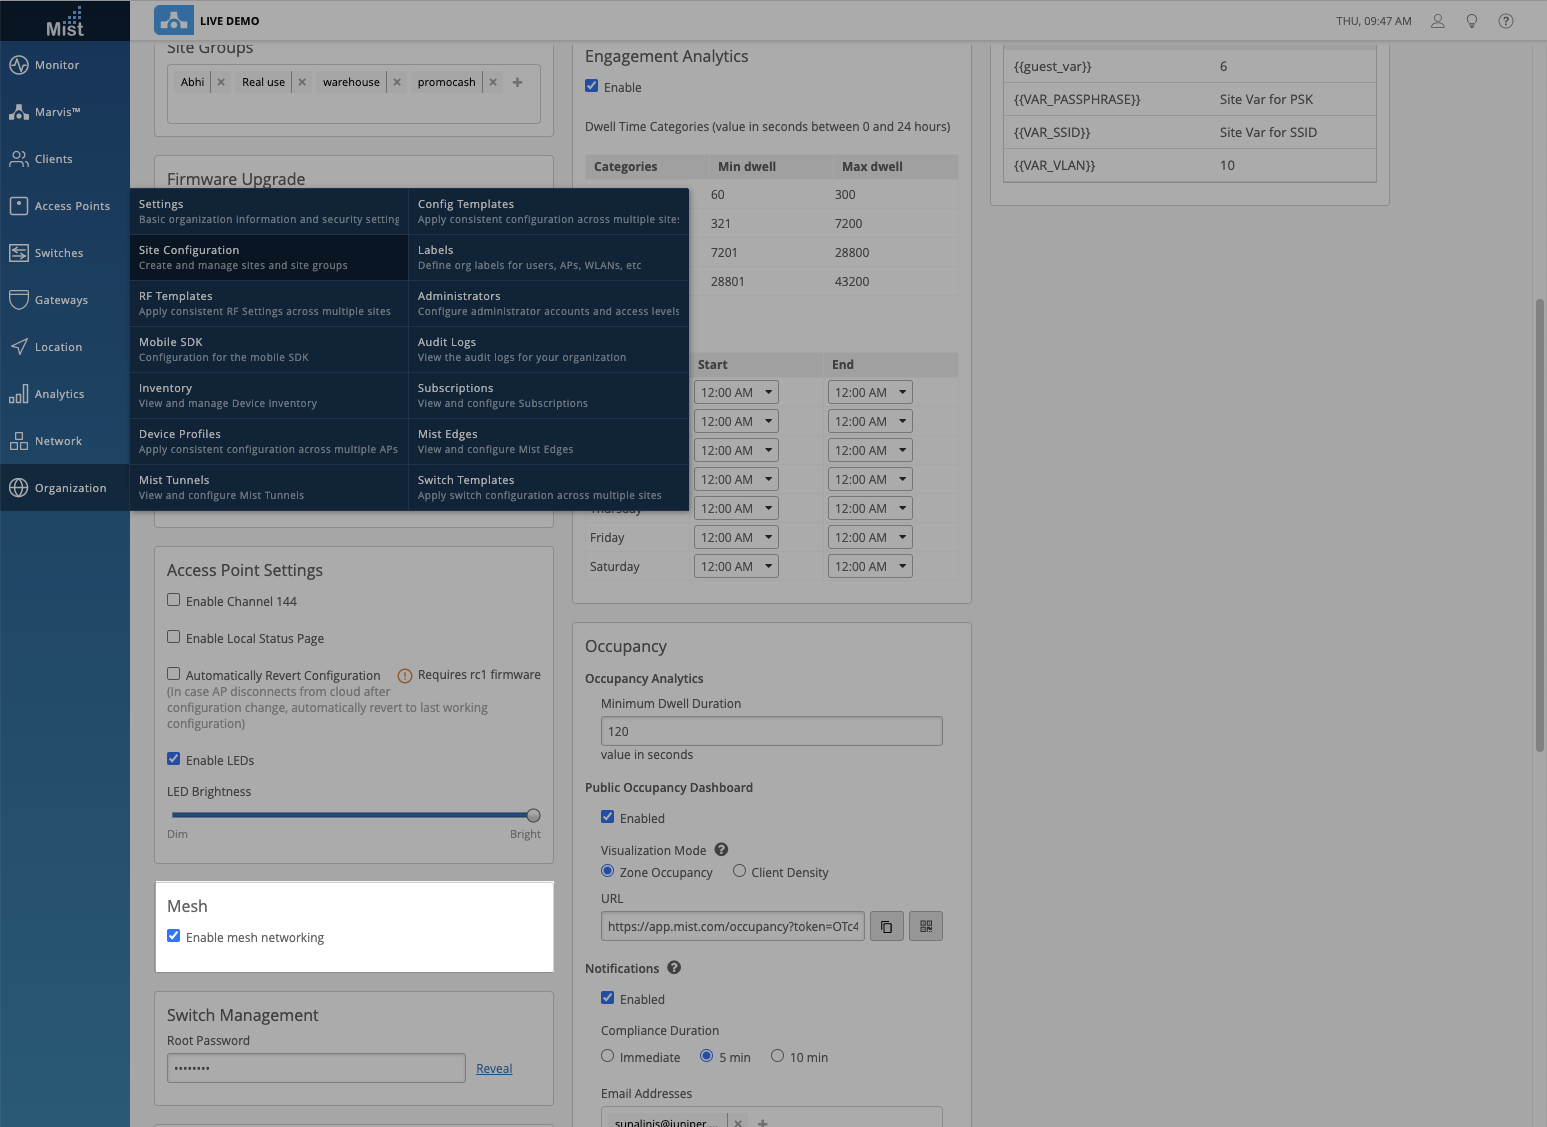
Task: Select Client Density visualization mode
Action: (740, 871)
